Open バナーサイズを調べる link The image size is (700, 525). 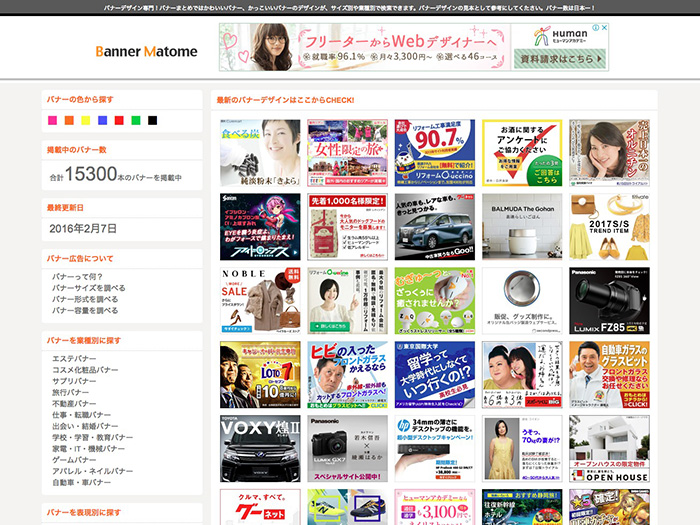[88, 287]
